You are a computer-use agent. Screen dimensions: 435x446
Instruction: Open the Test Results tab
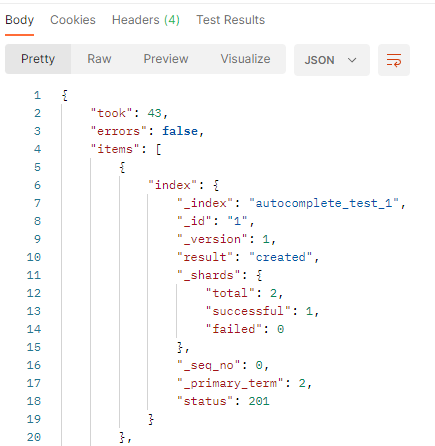tap(230, 20)
